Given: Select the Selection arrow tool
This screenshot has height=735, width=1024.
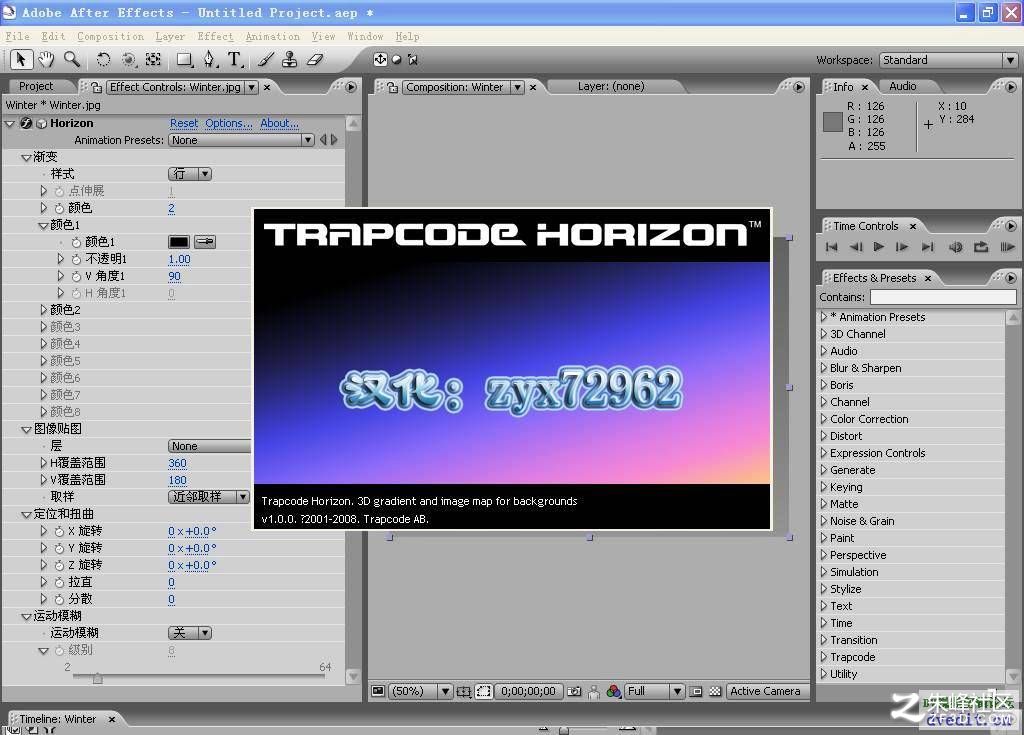Looking at the screenshot, I should click(20, 60).
